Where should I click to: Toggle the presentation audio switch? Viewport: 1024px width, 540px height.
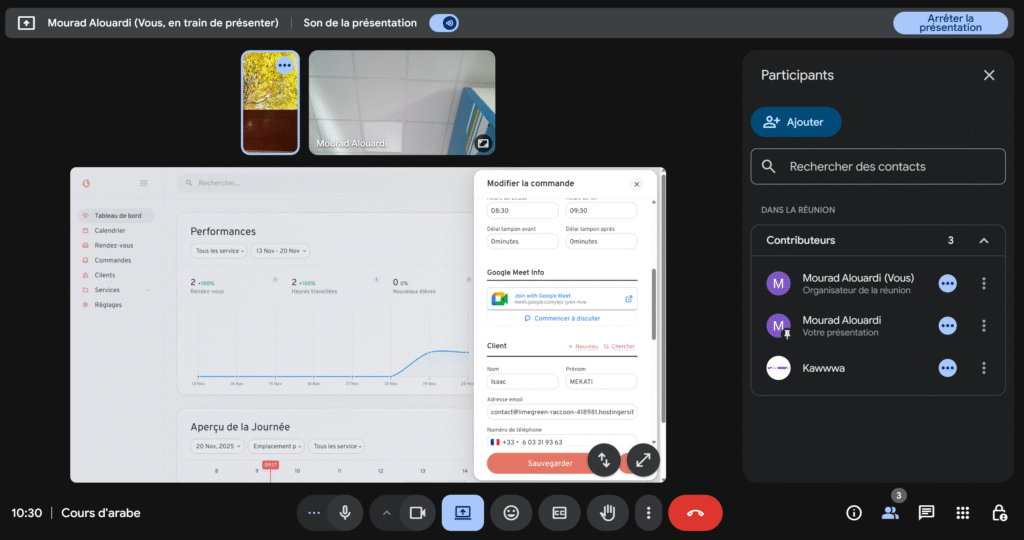click(443, 23)
